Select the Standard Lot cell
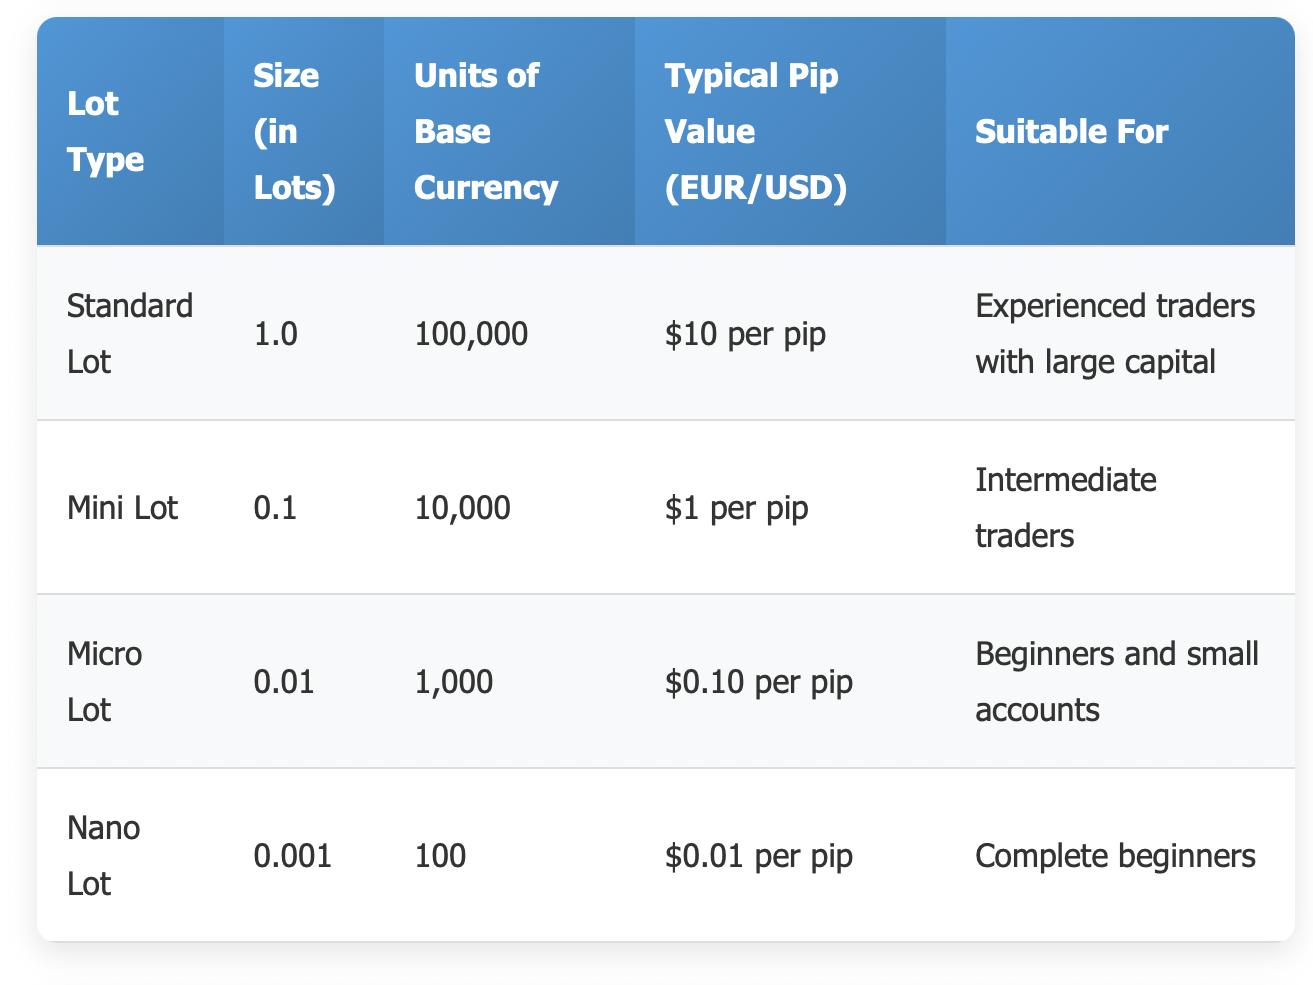The width and height of the screenshot is (1313, 985). pos(130,333)
